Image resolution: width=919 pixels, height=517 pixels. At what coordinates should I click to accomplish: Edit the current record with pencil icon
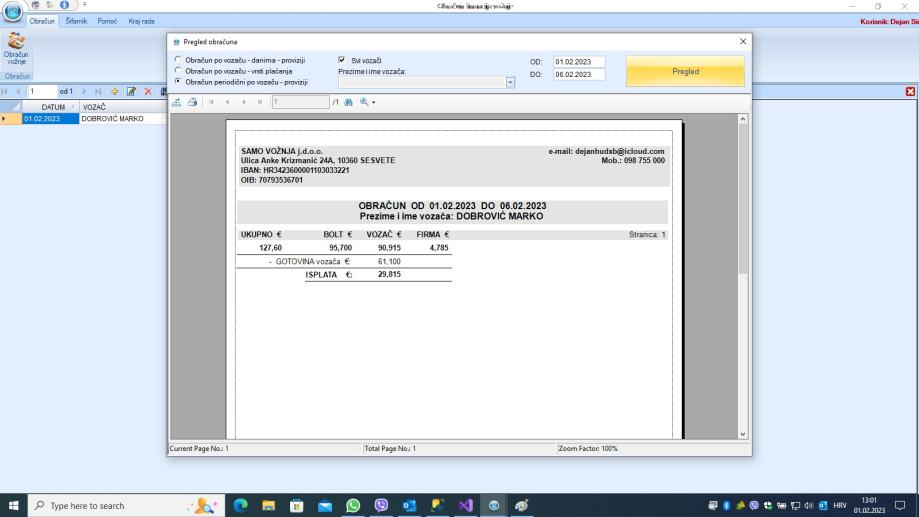click(x=131, y=91)
